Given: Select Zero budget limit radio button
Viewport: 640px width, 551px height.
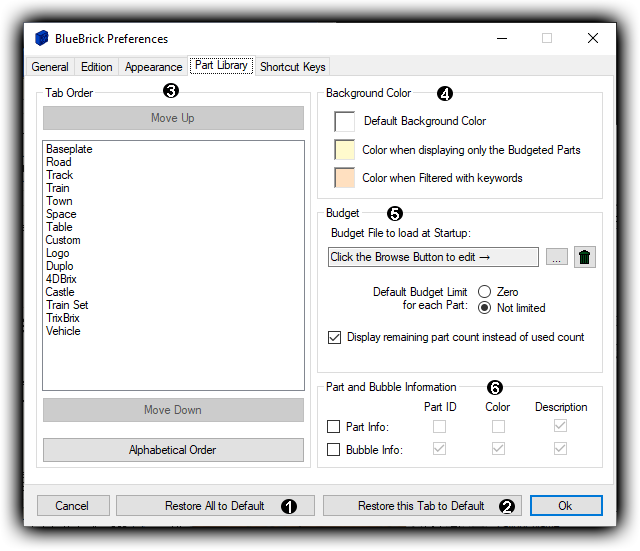Looking at the screenshot, I should pyautogui.click(x=484, y=292).
